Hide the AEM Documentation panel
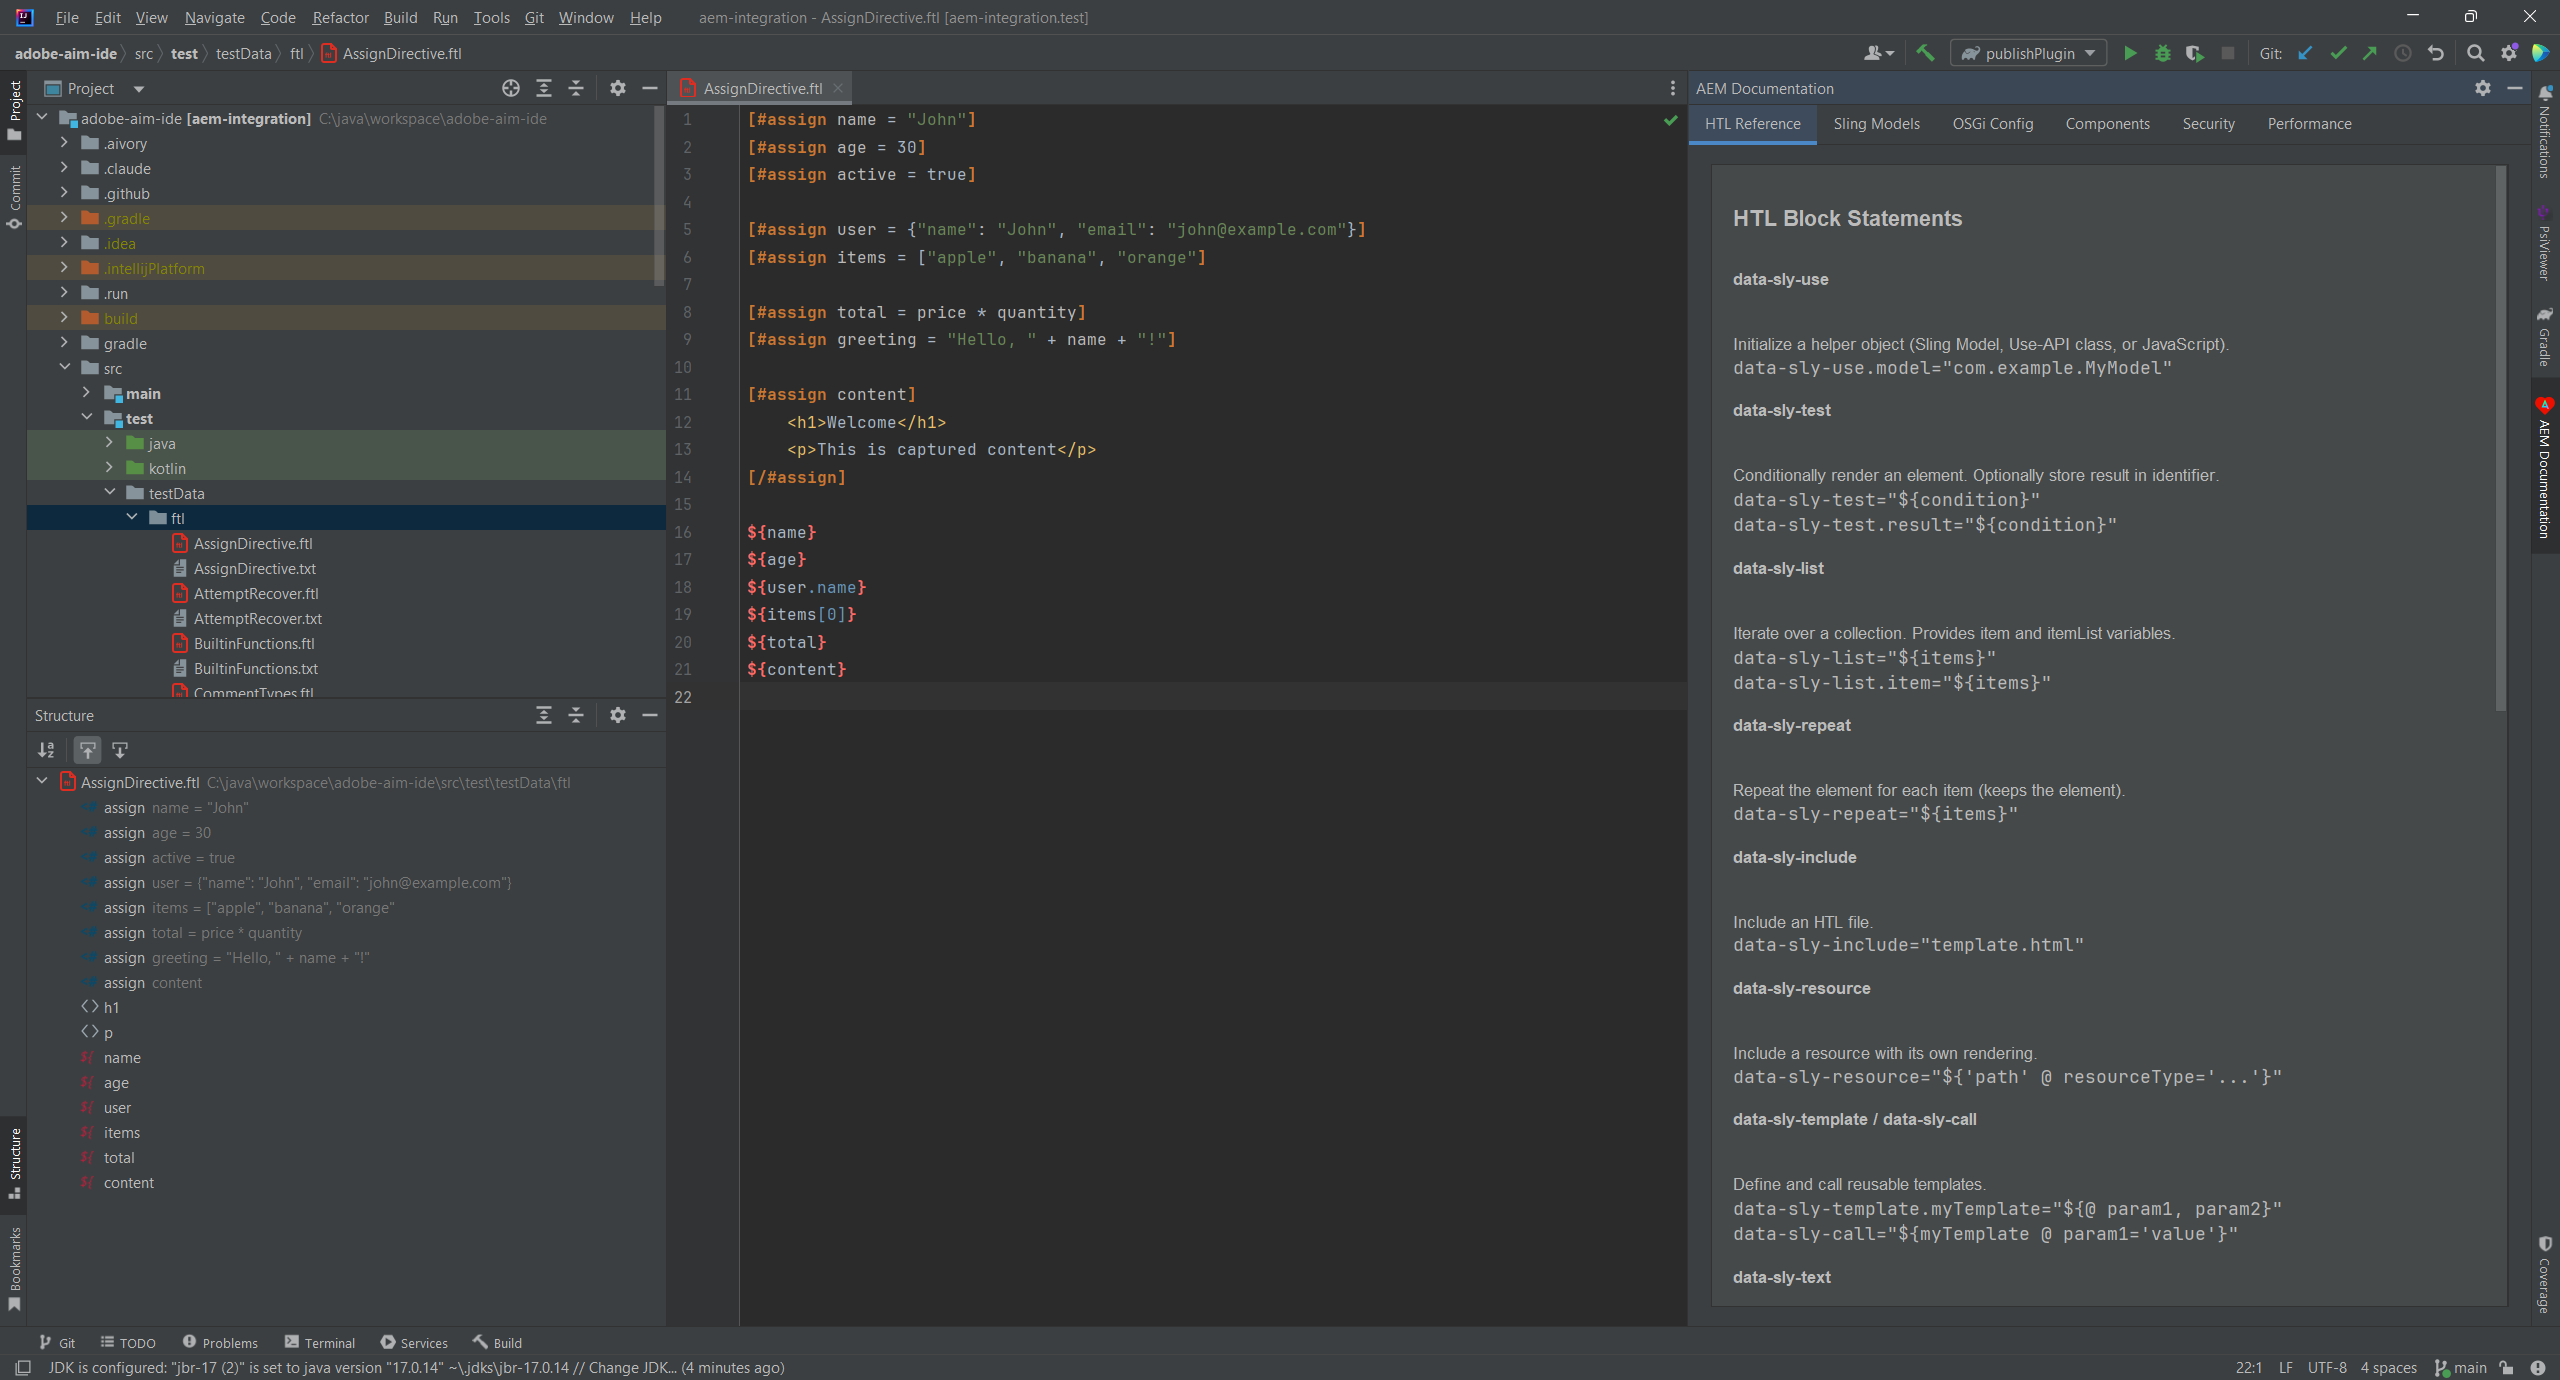The height and width of the screenshot is (1380, 2560). point(2515,89)
